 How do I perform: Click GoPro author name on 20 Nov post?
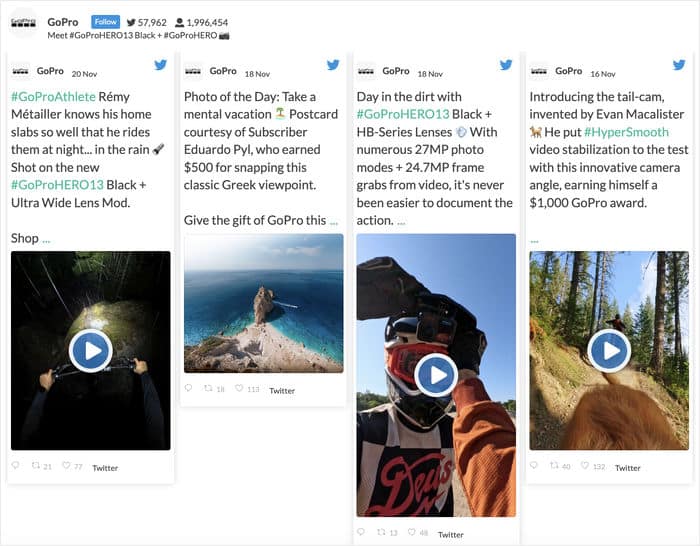(50, 71)
